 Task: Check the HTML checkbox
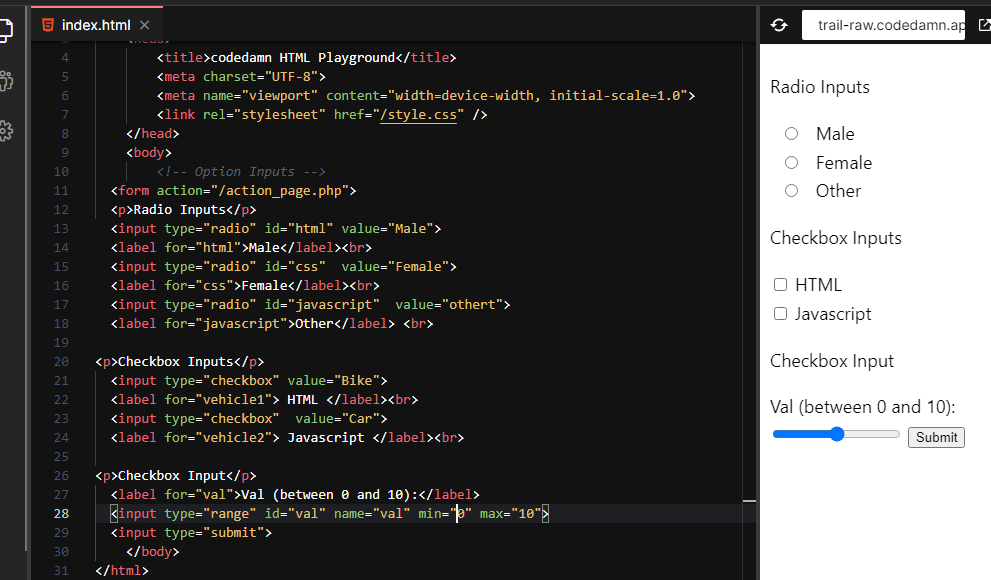pyautogui.click(x=781, y=285)
